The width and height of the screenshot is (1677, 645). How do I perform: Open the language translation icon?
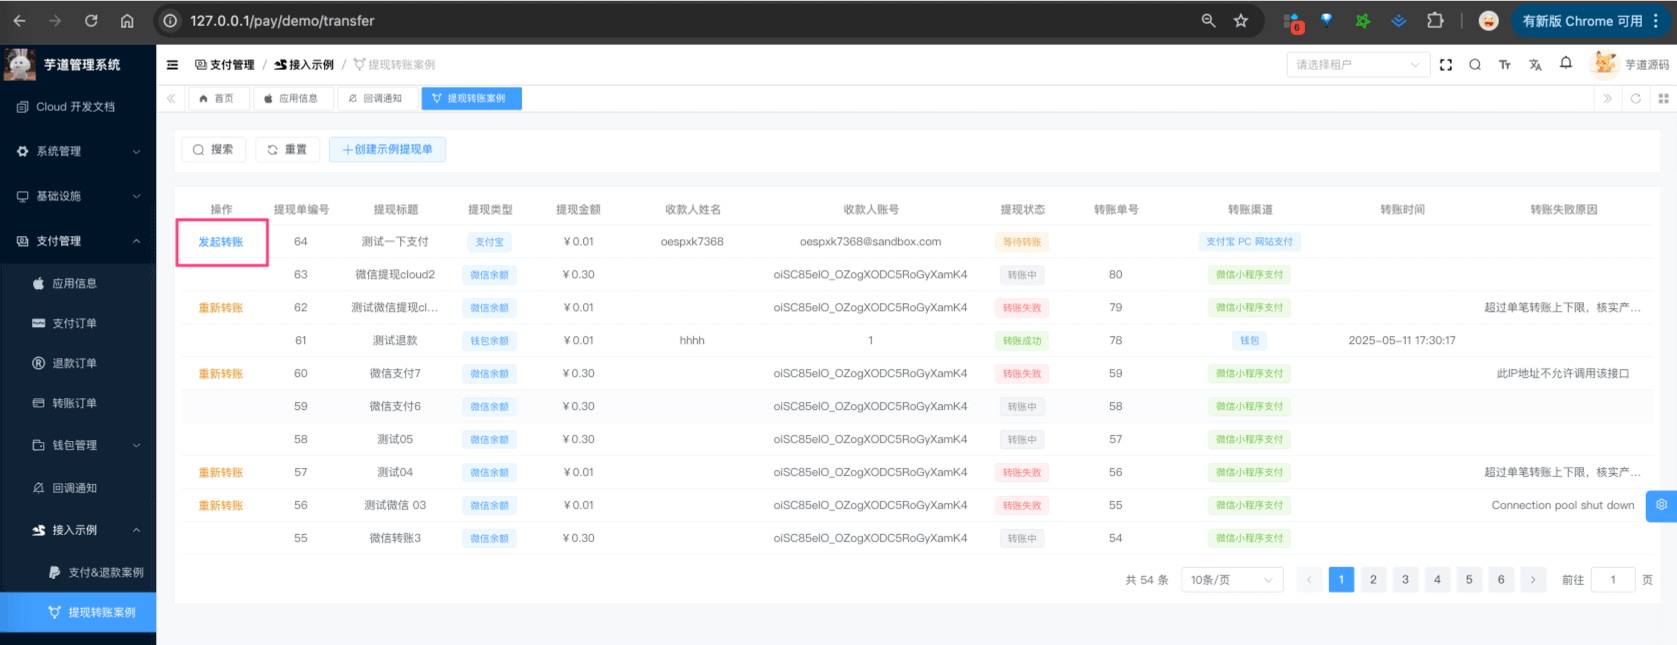(x=1535, y=65)
